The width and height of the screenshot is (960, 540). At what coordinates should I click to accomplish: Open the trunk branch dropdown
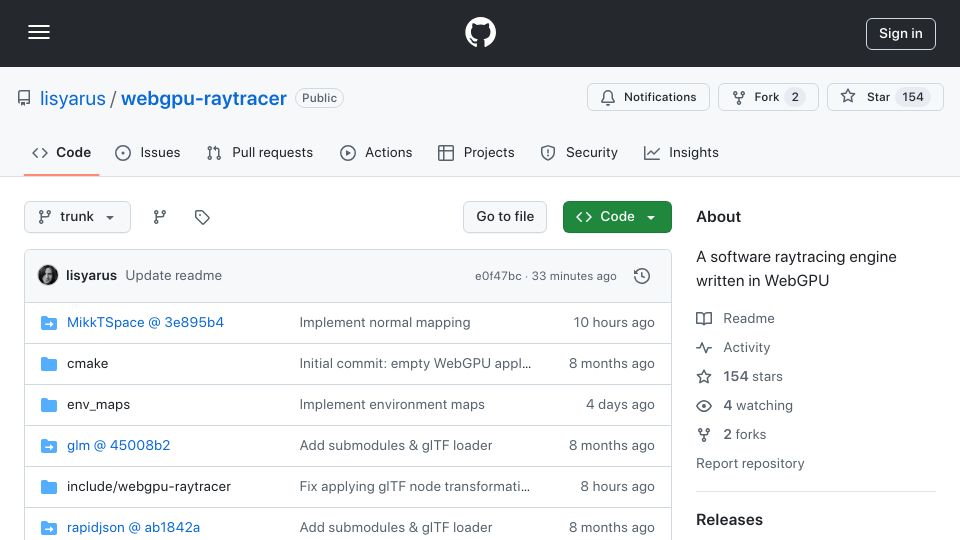point(77,217)
